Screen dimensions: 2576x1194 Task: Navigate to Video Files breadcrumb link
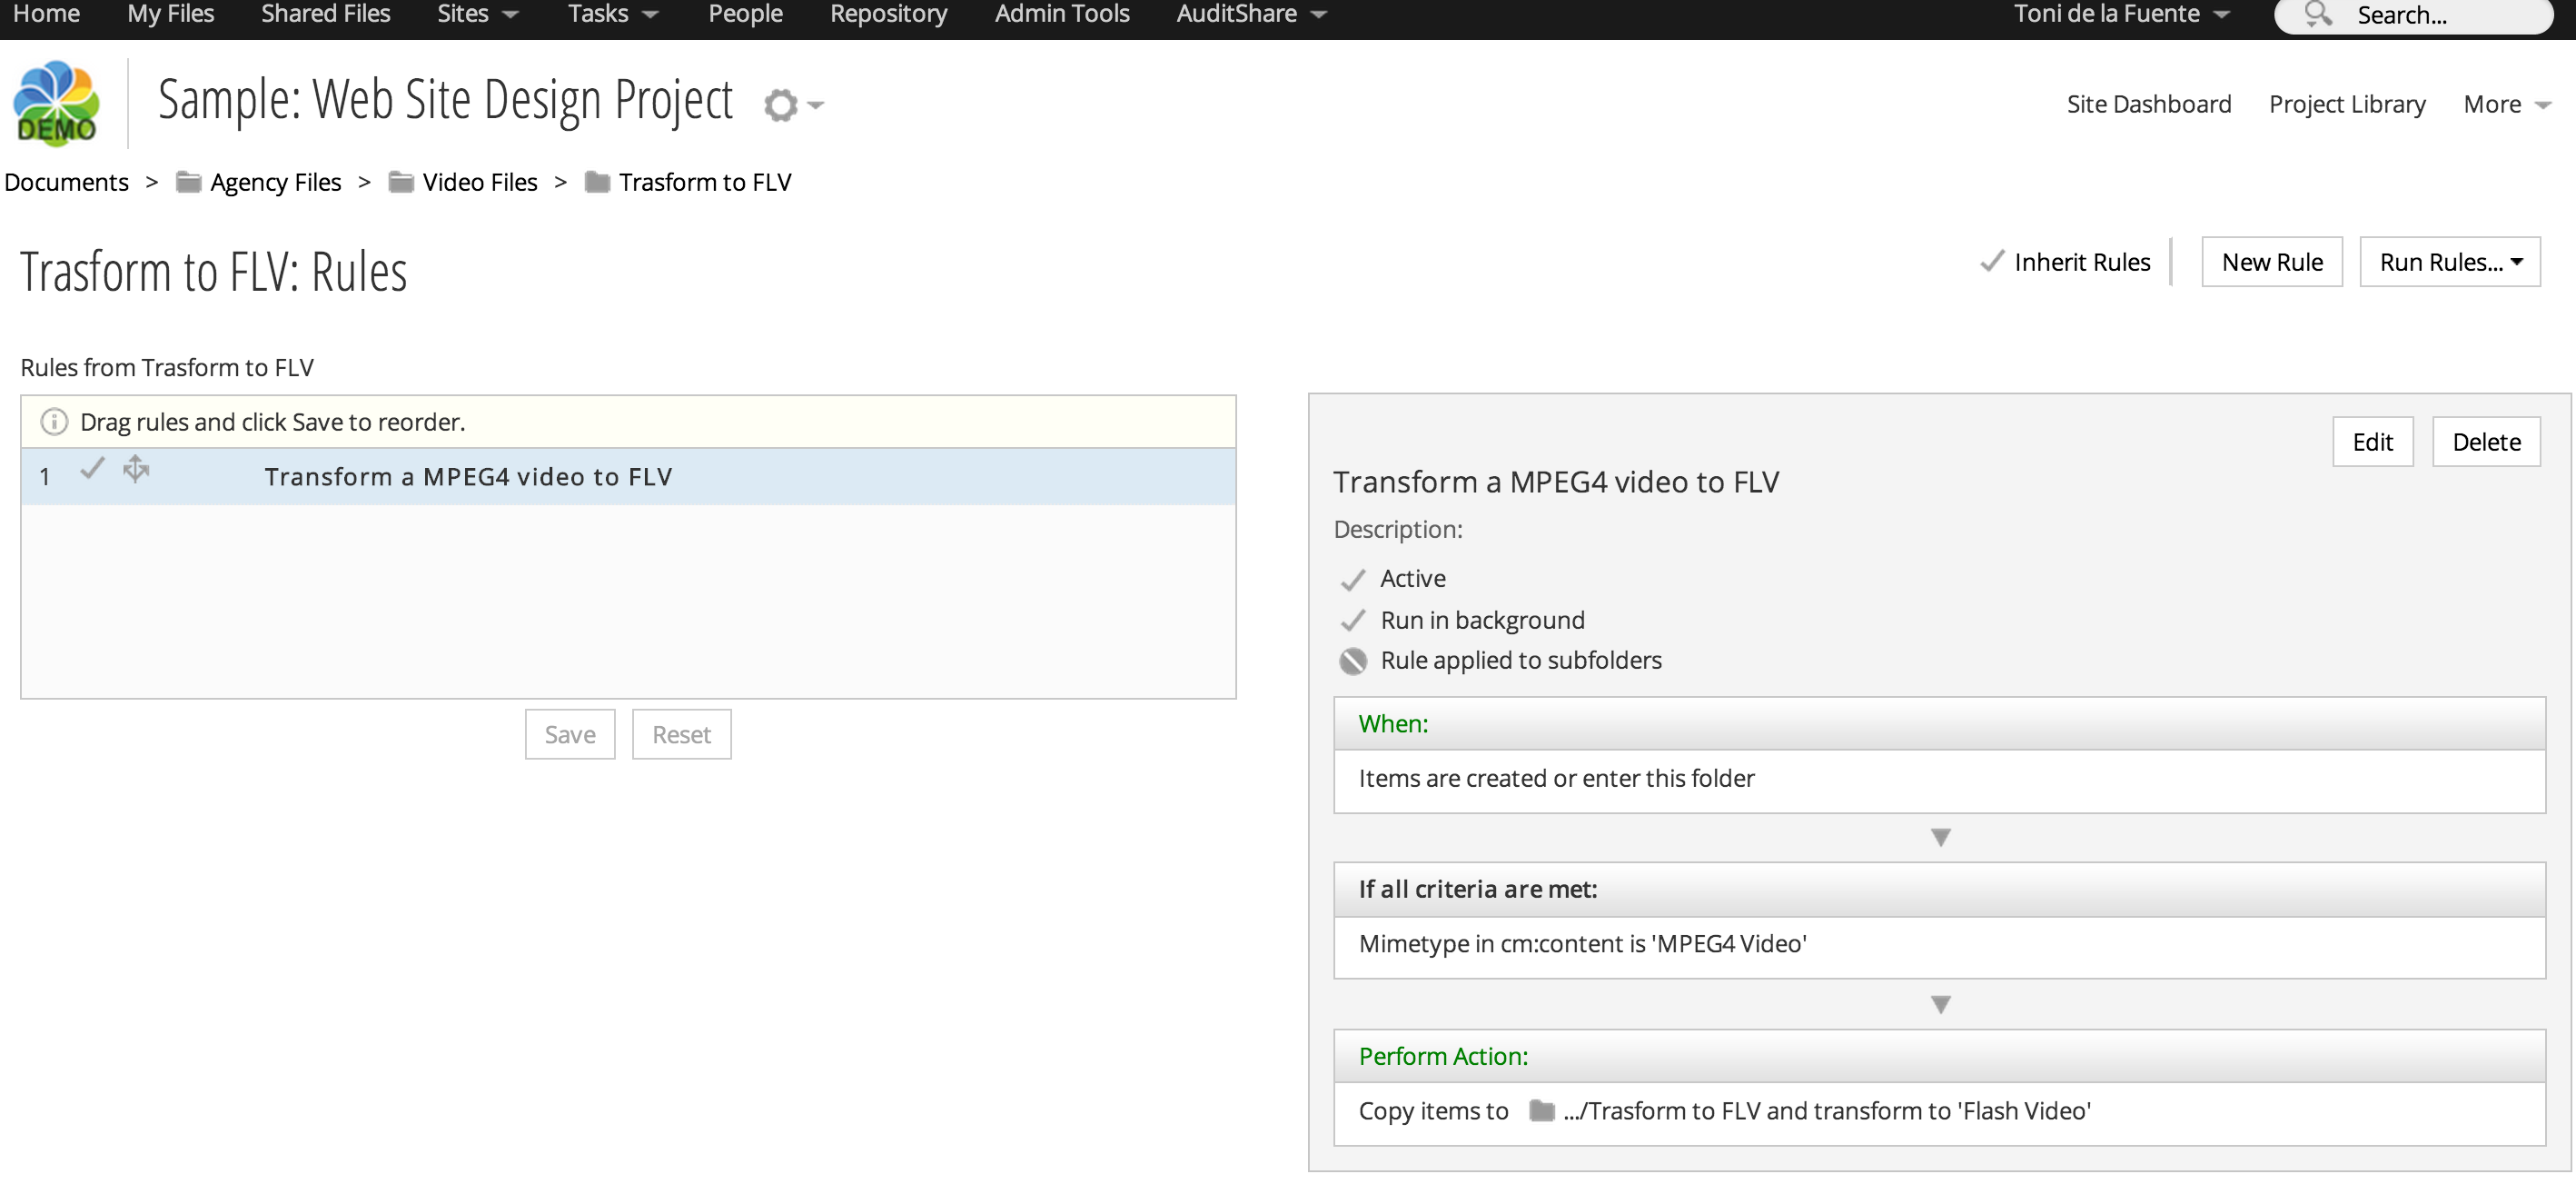pyautogui.click(x=480, y=182)
